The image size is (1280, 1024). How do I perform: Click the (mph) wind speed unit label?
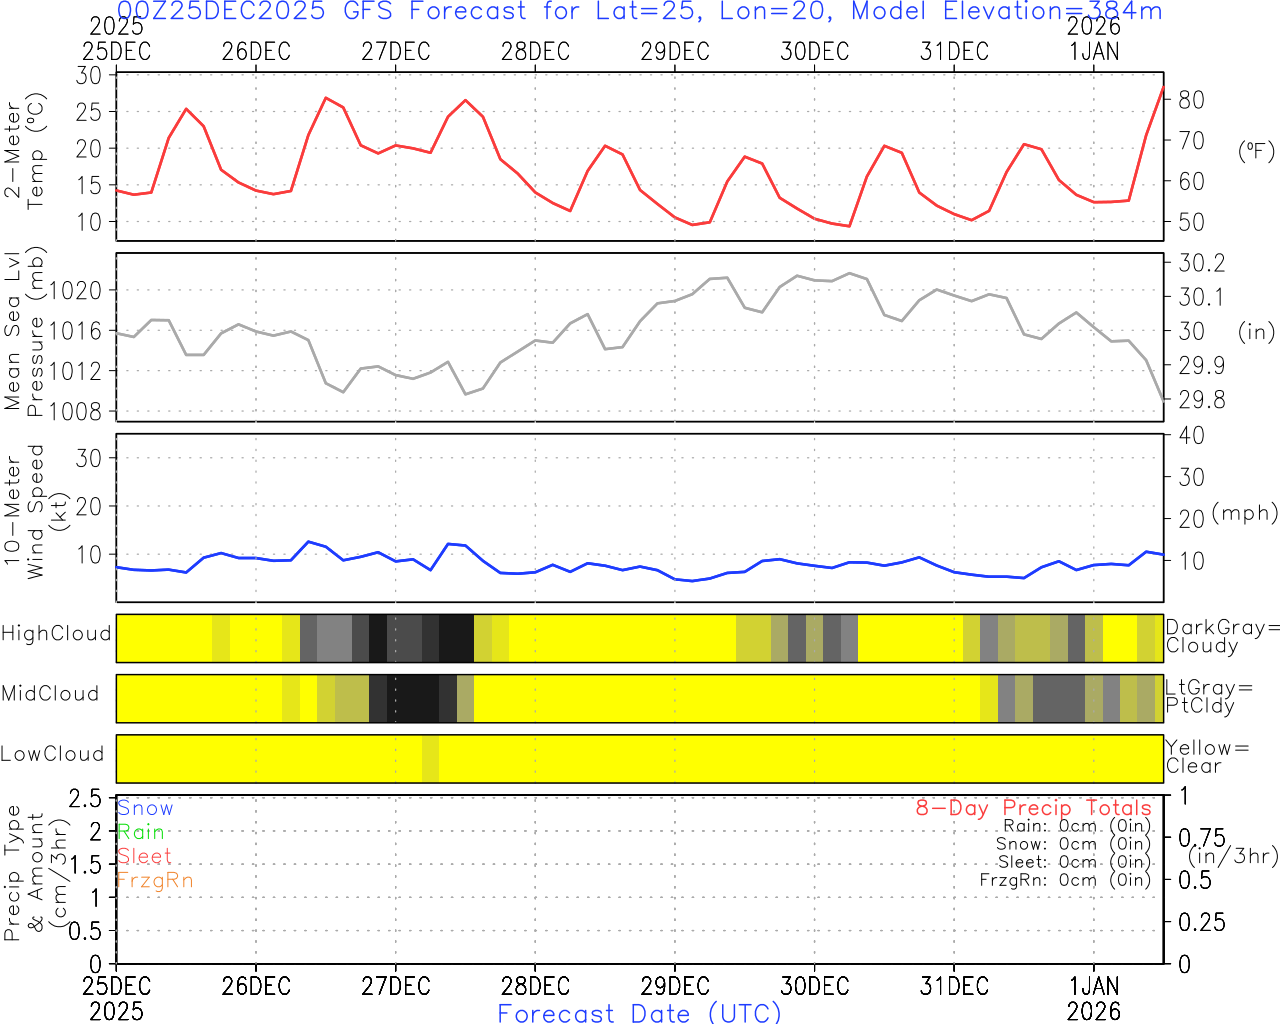[1244, 513]
